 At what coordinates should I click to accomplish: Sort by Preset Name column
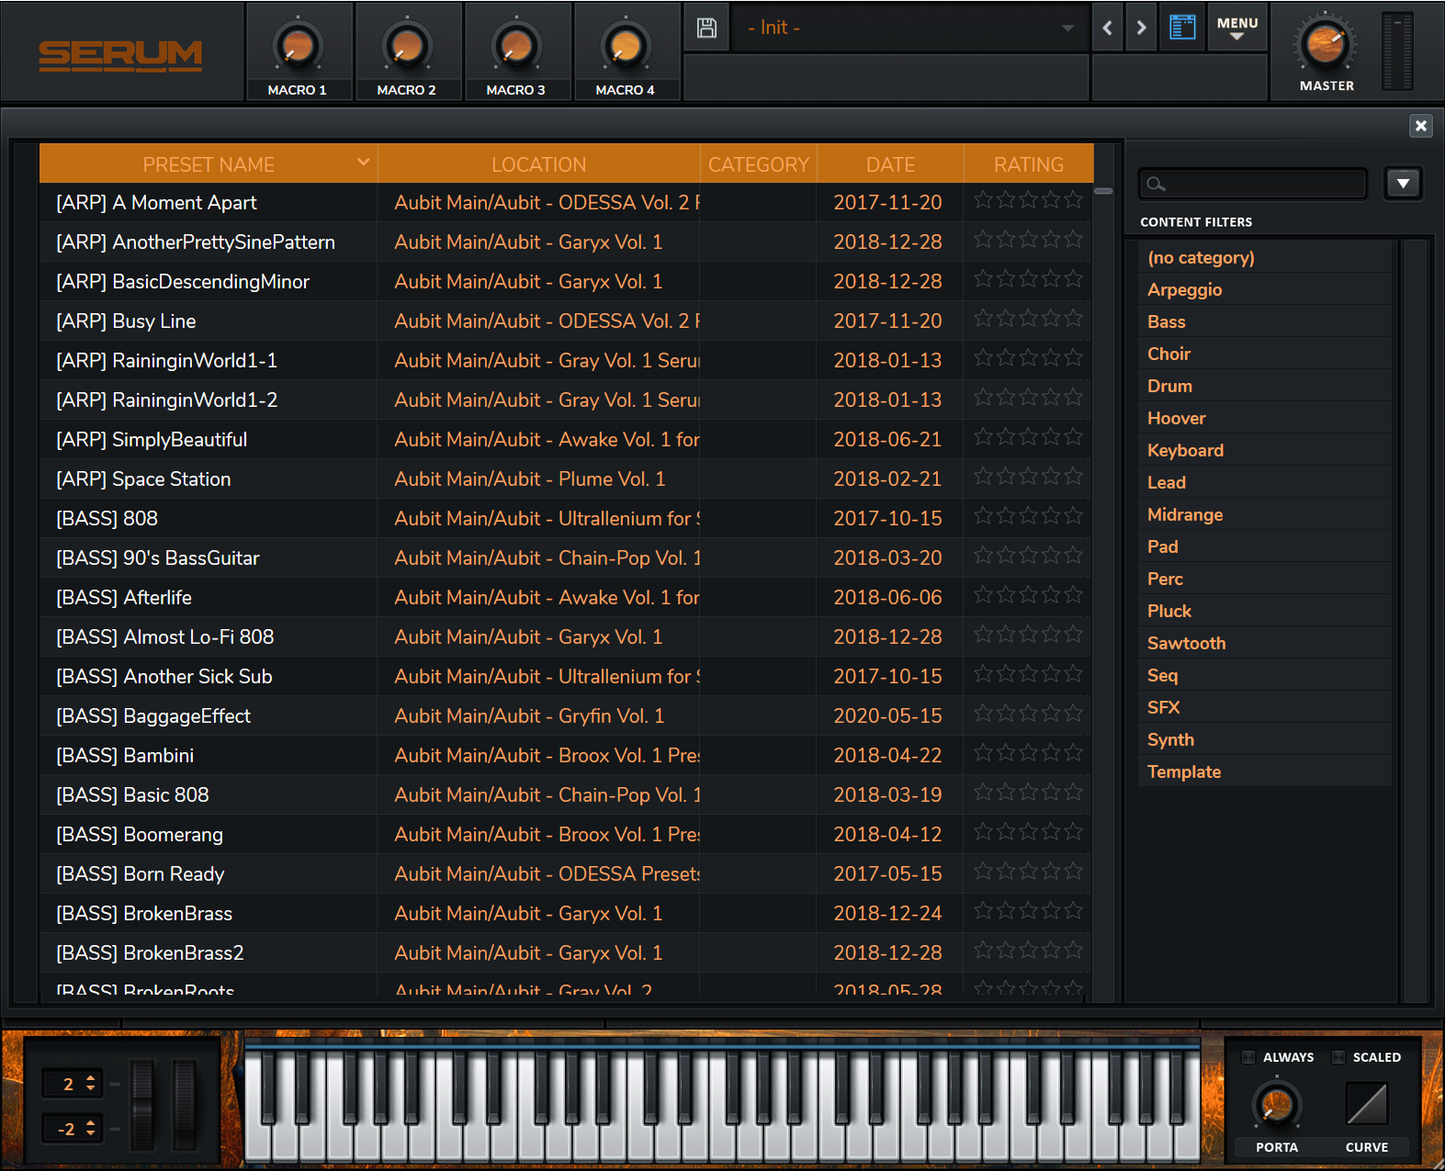coord(208,164)
